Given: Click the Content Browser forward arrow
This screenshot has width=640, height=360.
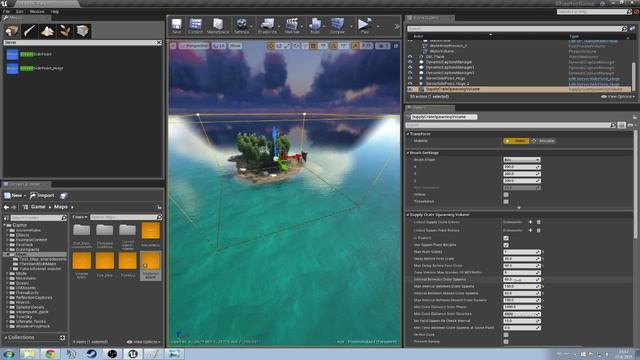Looking at the screenshot, I should click(13, 207).
